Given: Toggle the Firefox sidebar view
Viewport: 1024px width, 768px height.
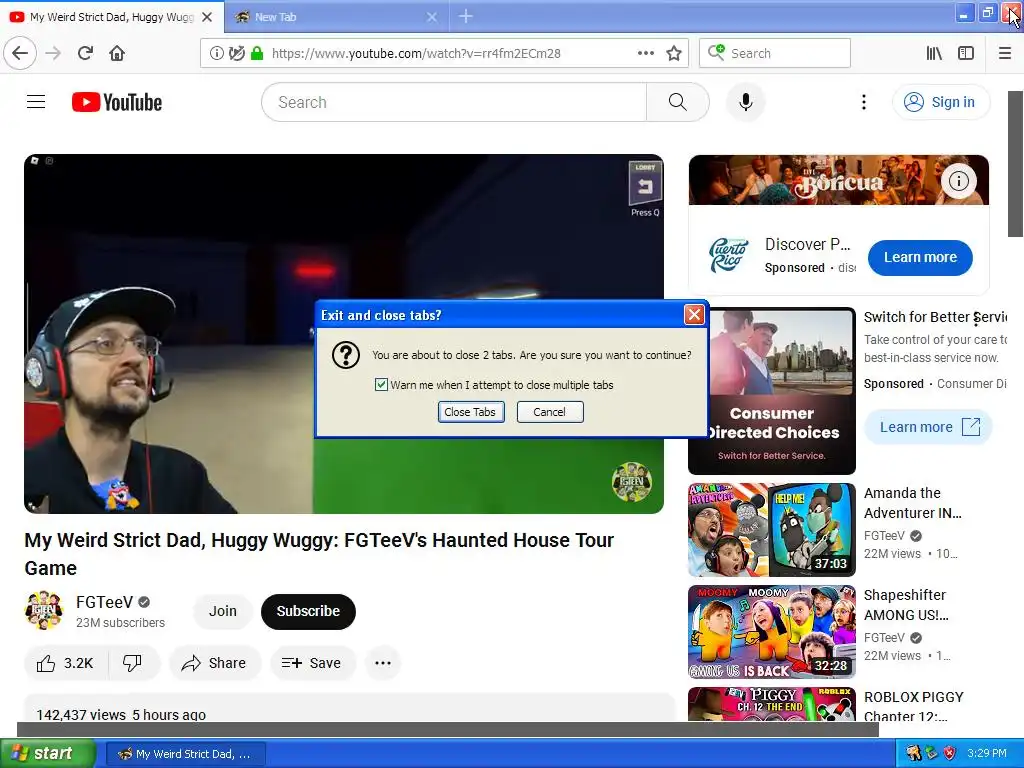Looking at the screenshot, I should click(x=966, y=53).
